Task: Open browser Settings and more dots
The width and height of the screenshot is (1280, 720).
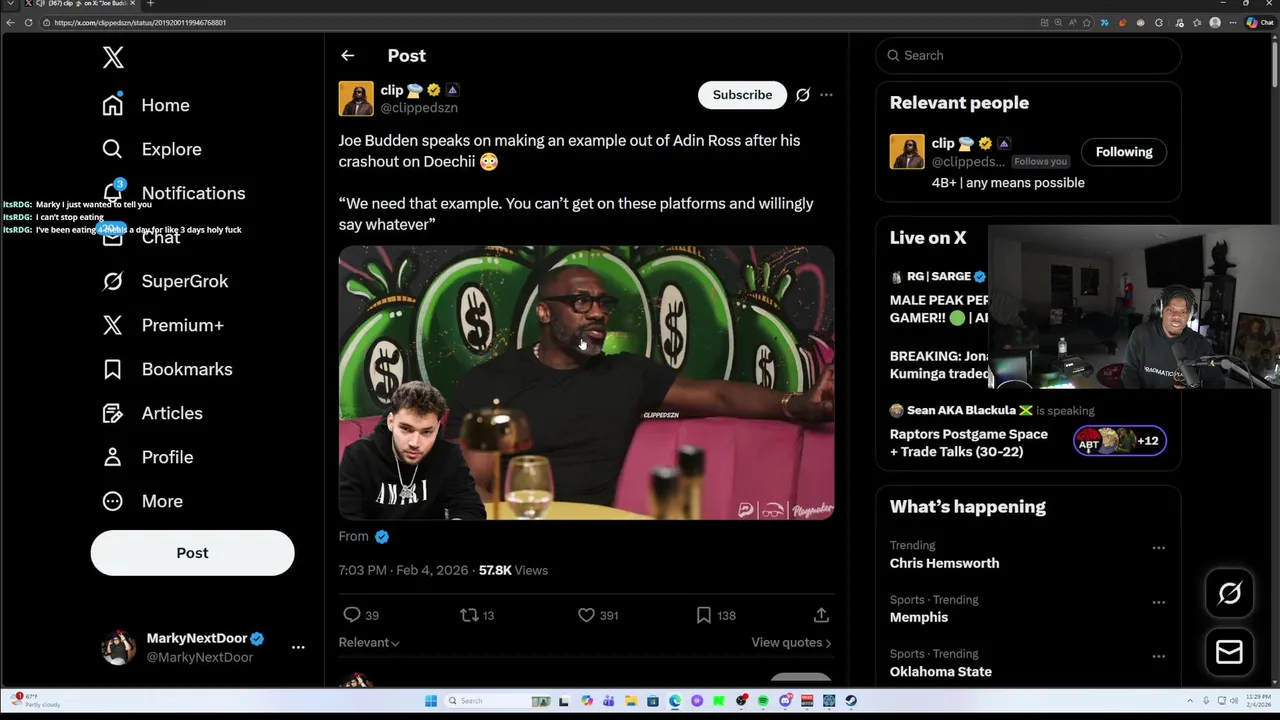Action: [1233, 22]
